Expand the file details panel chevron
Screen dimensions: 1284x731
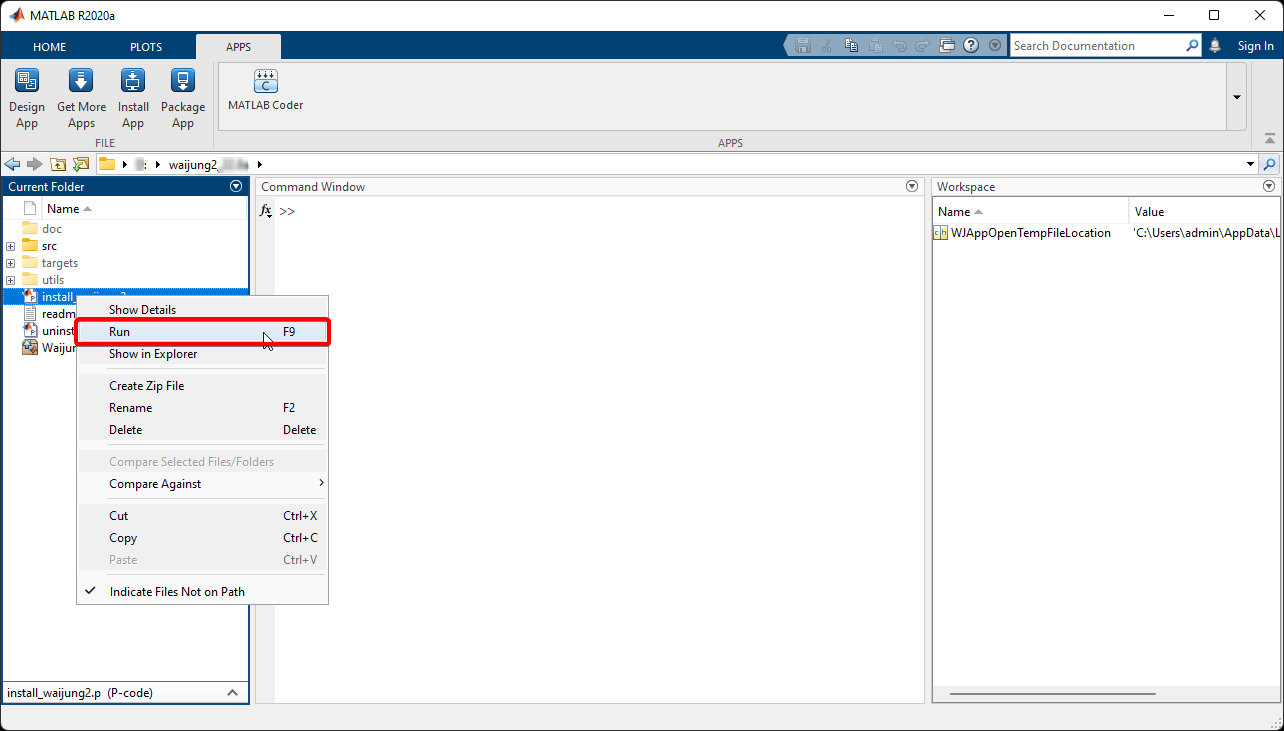tap(232, 693)
